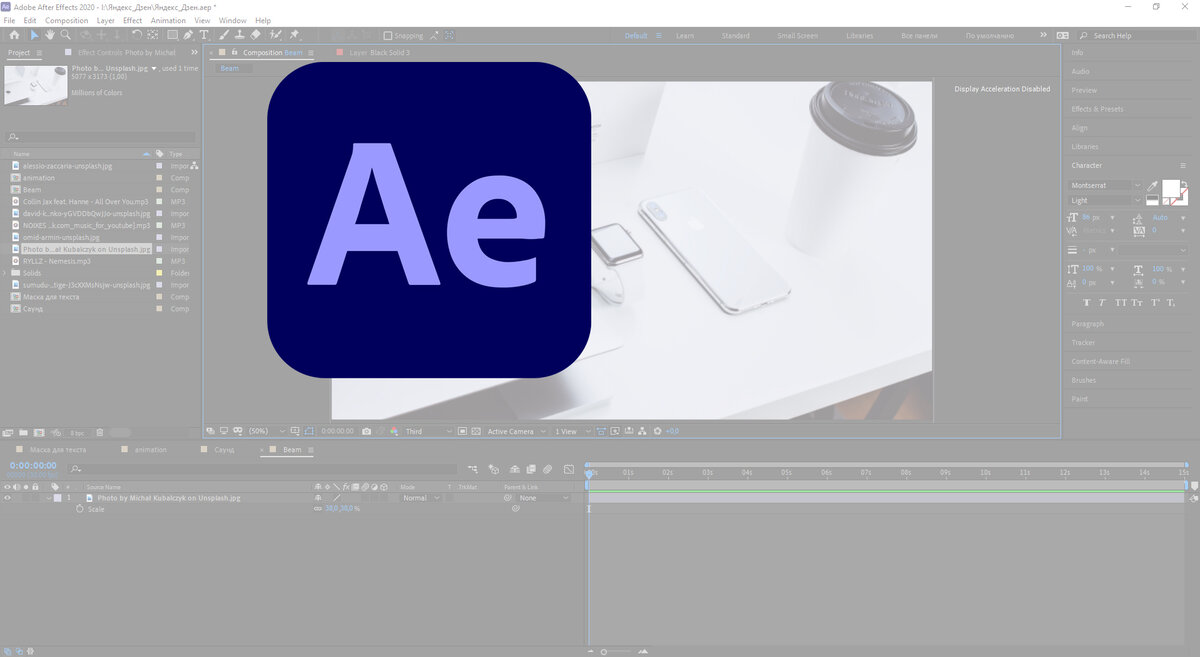Select the Home icon in the toolbar
Viewport: 1200px width, 657px height.
(14, 35)
